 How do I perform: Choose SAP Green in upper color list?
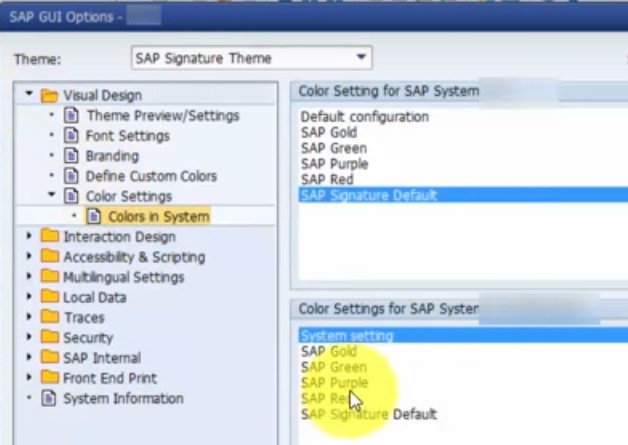[334, 148]
